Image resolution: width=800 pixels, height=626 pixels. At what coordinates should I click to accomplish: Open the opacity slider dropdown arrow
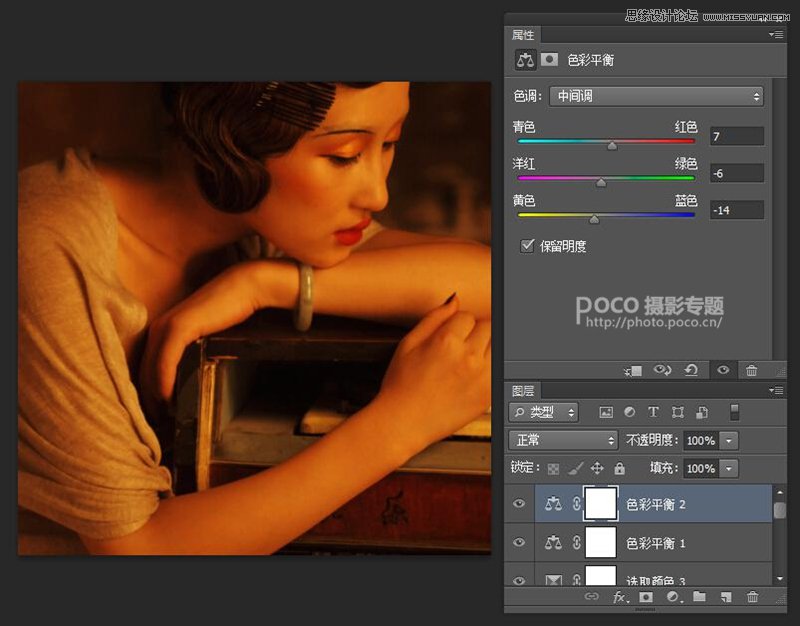pyautogui.click(x=729, y=440)
